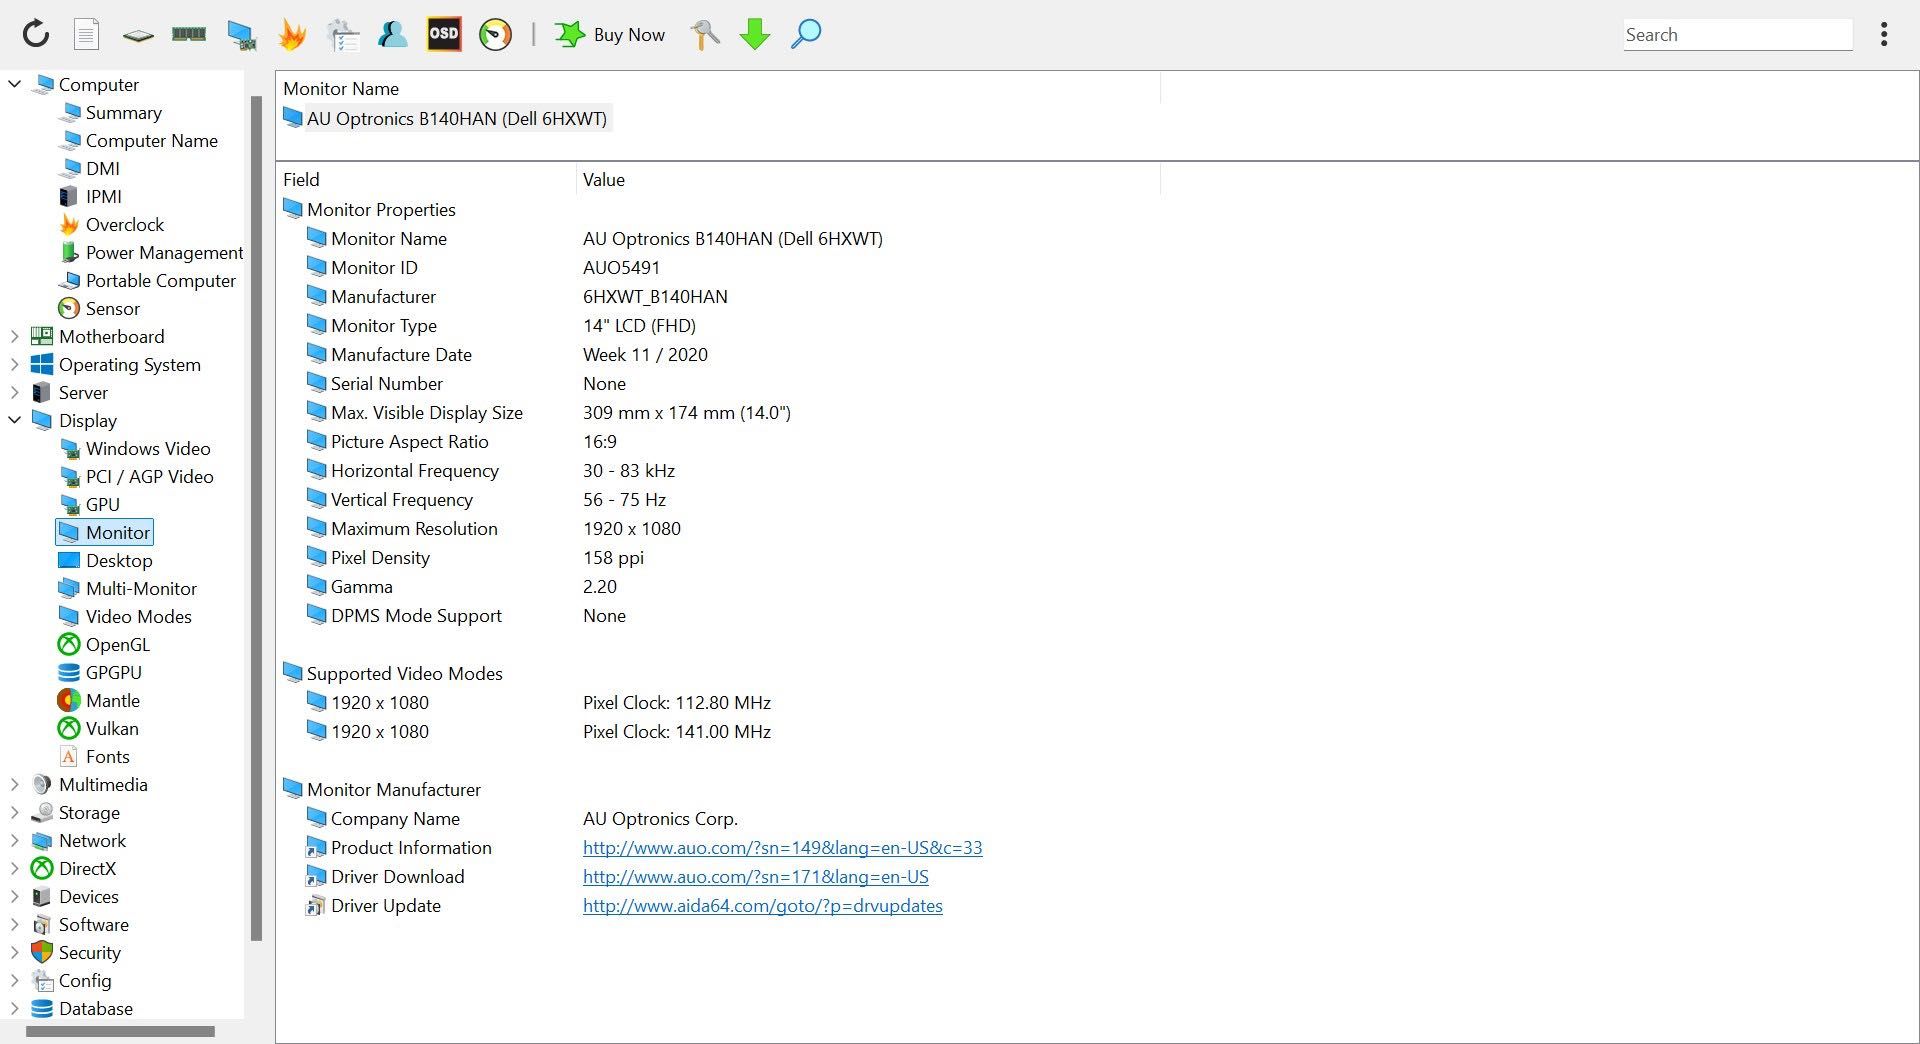Screen dimensions: 1920x1044
Task: Click the Value column header
Action: [868, 180]
